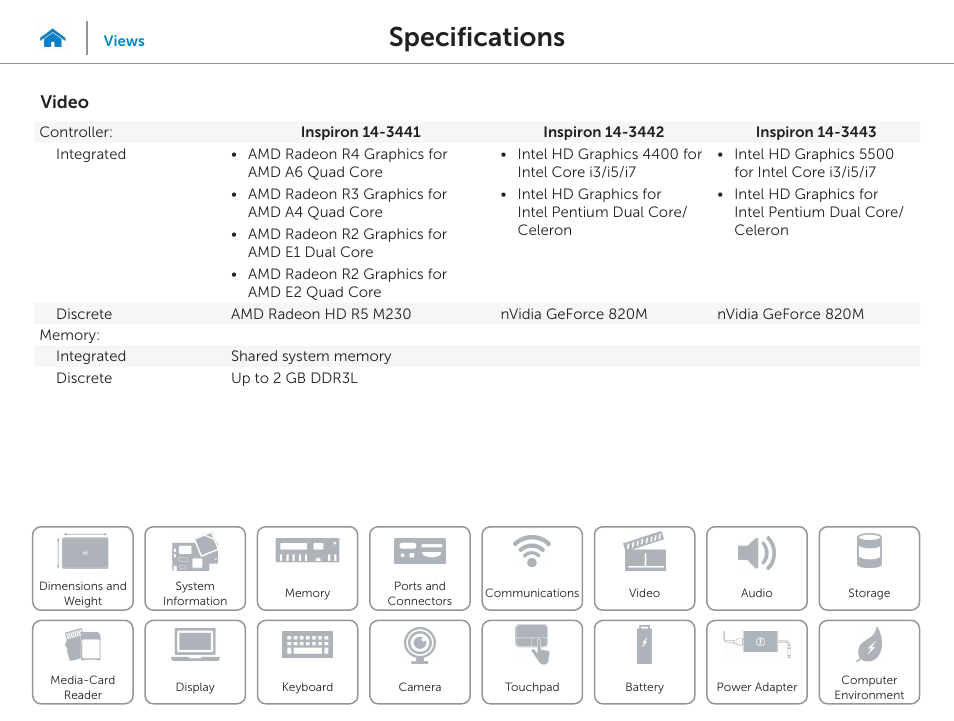This screenshot has width=954, height=721.
Task: Open the Media-Card Reader tile
Action: (83, 662)
